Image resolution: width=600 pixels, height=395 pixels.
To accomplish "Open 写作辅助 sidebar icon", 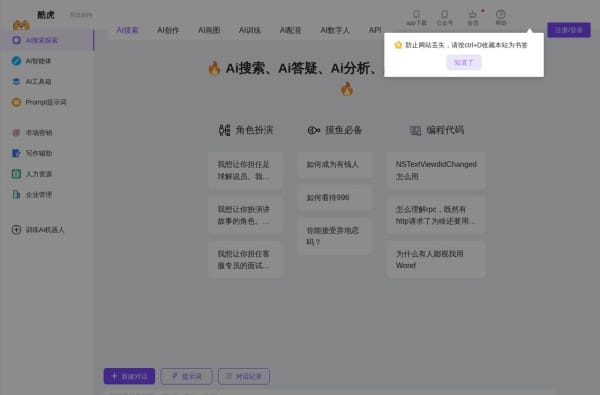I will [16, 153].
